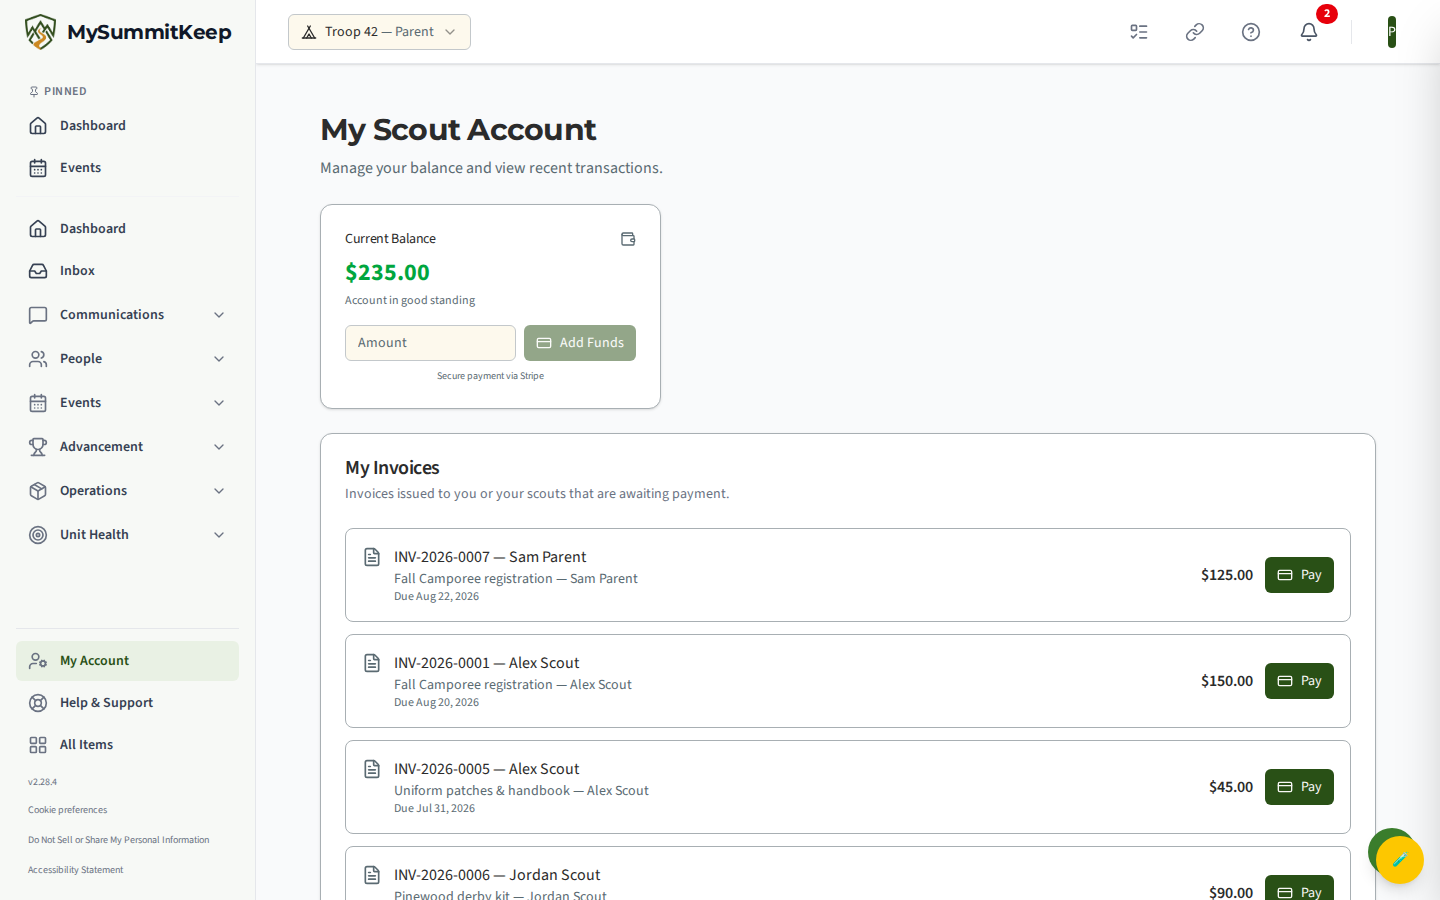Open the yellow floating test-tube button
This screenshot has height=900, width=1440.
[x=1400, y=860]
